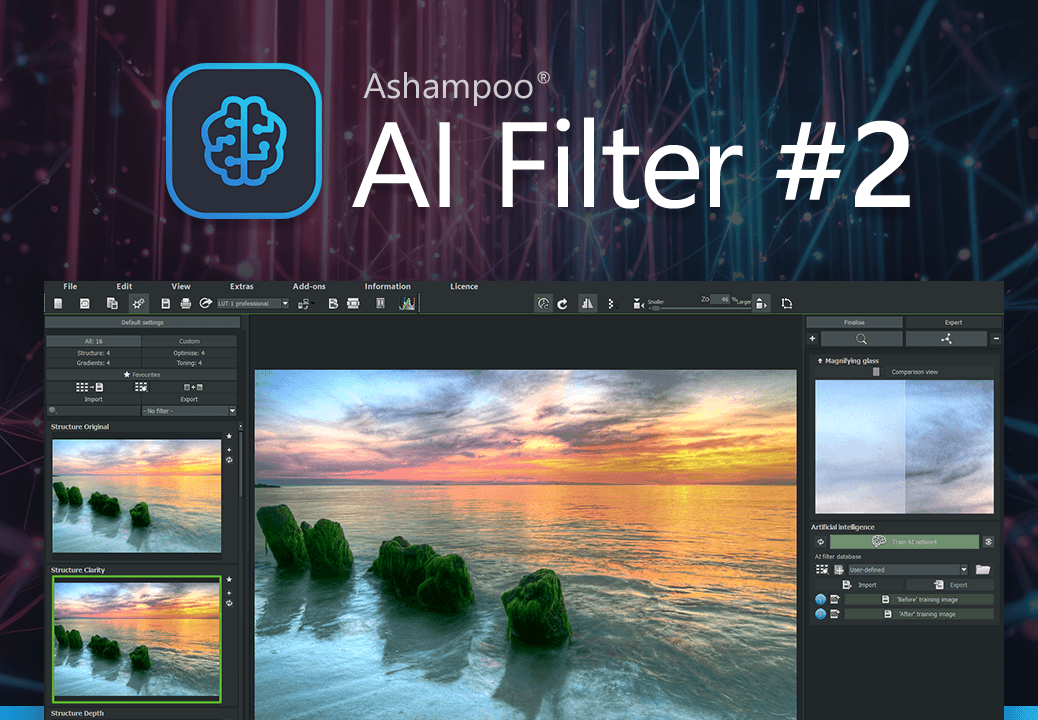Click the save disk toolbar icon

click(165, 304)
